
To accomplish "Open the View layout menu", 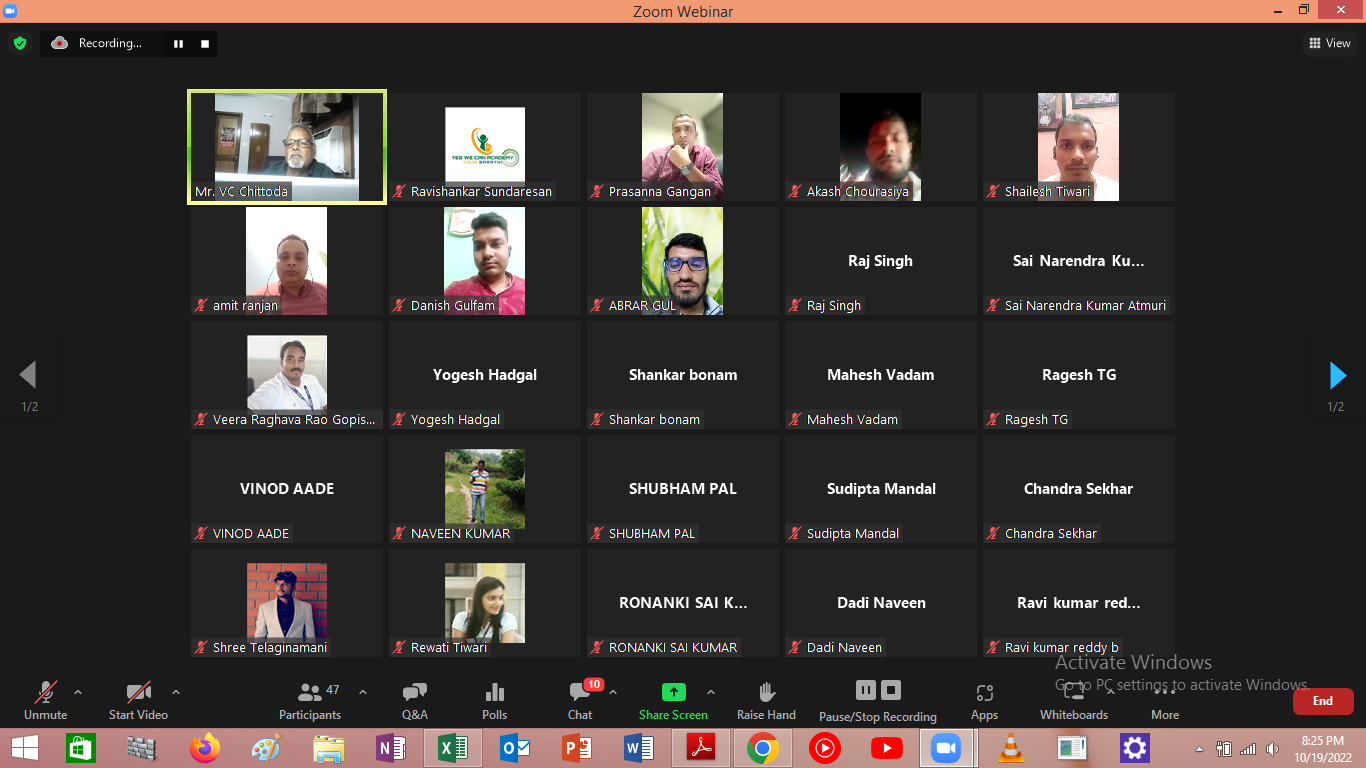I will (x=1329, y=43).
